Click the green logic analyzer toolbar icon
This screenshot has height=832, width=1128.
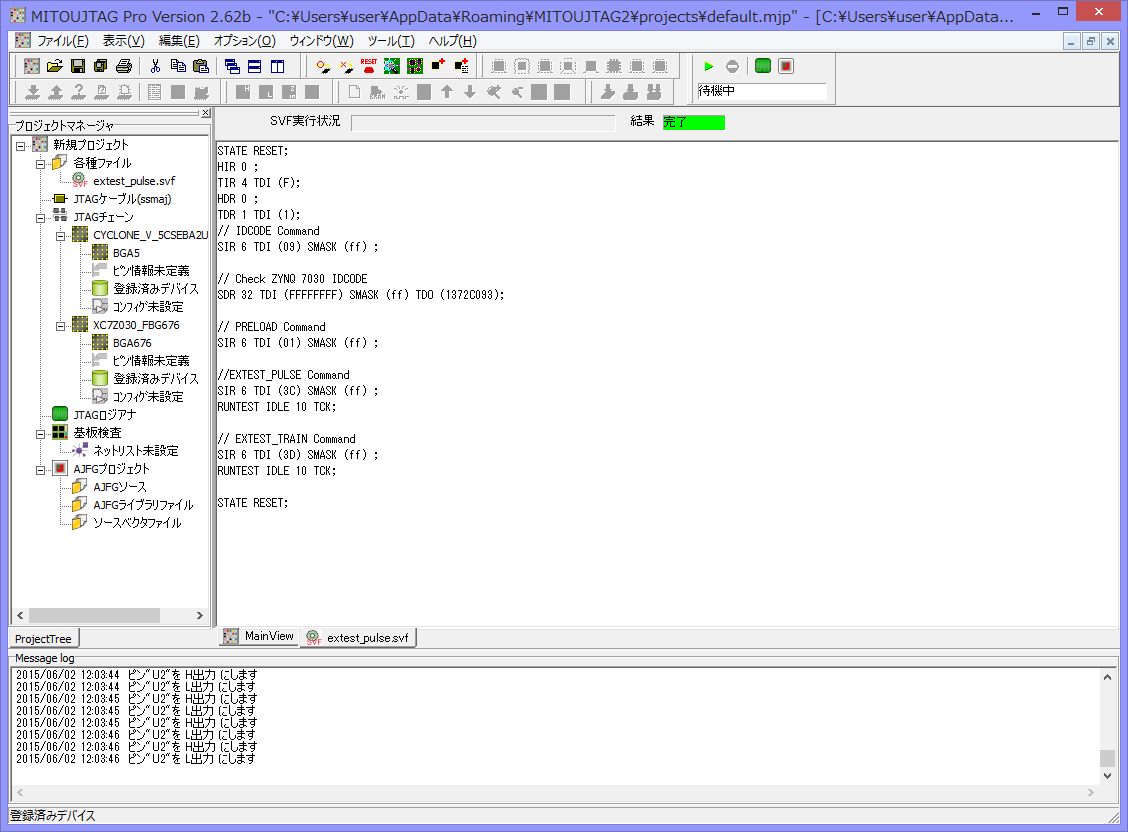tap(763, 66)
